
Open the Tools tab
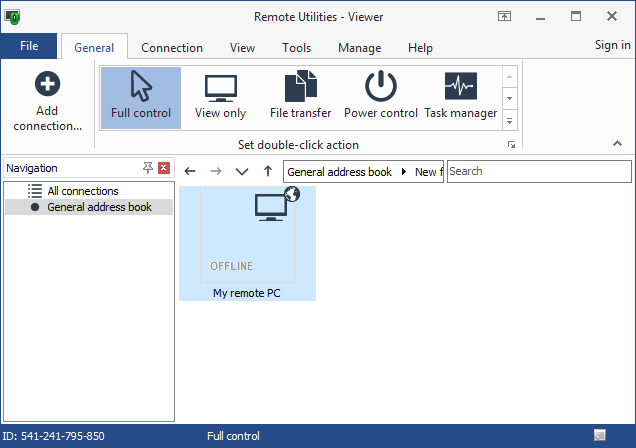pyautogui.click(x=296, y=47)
